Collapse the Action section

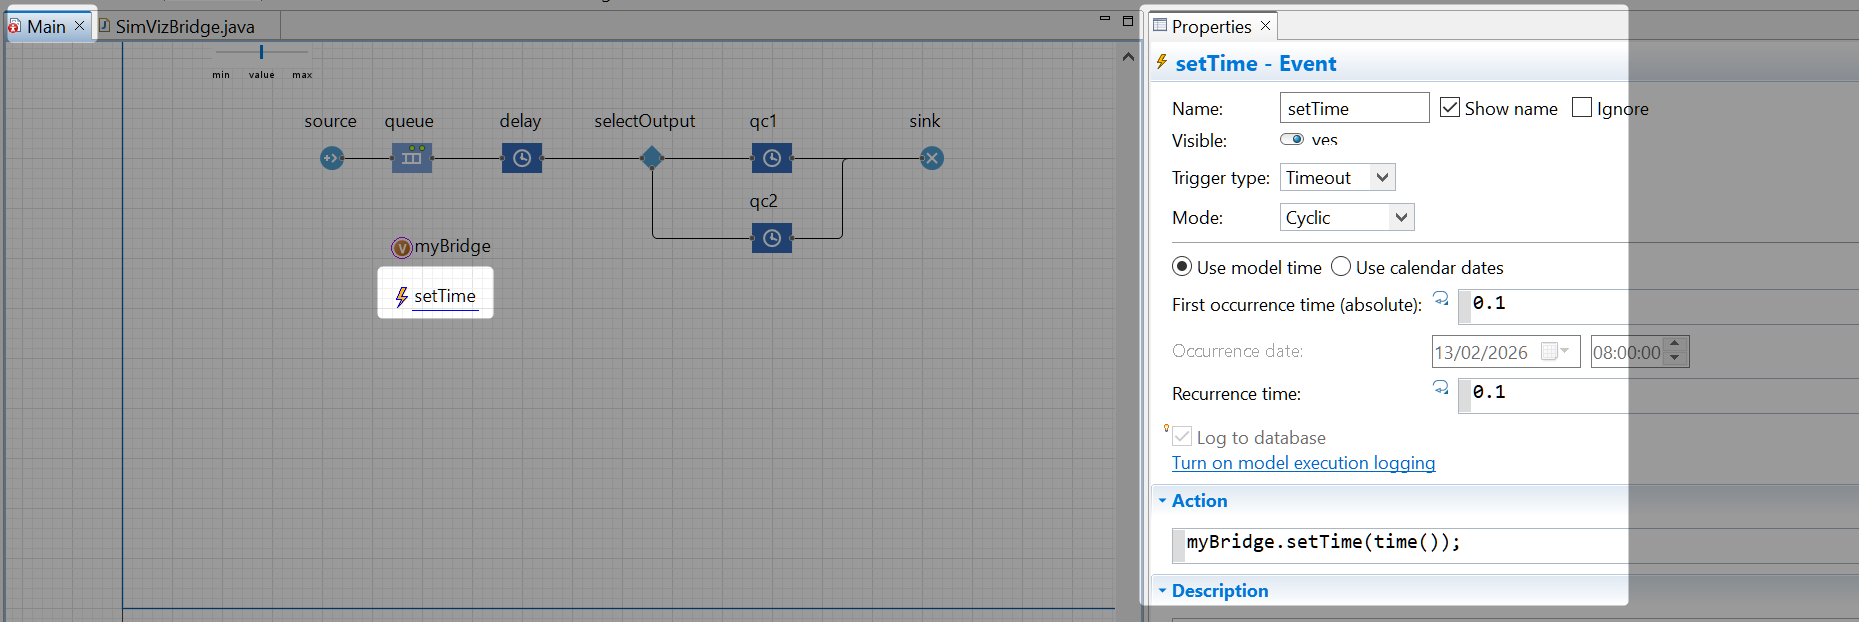(1163, 501)
